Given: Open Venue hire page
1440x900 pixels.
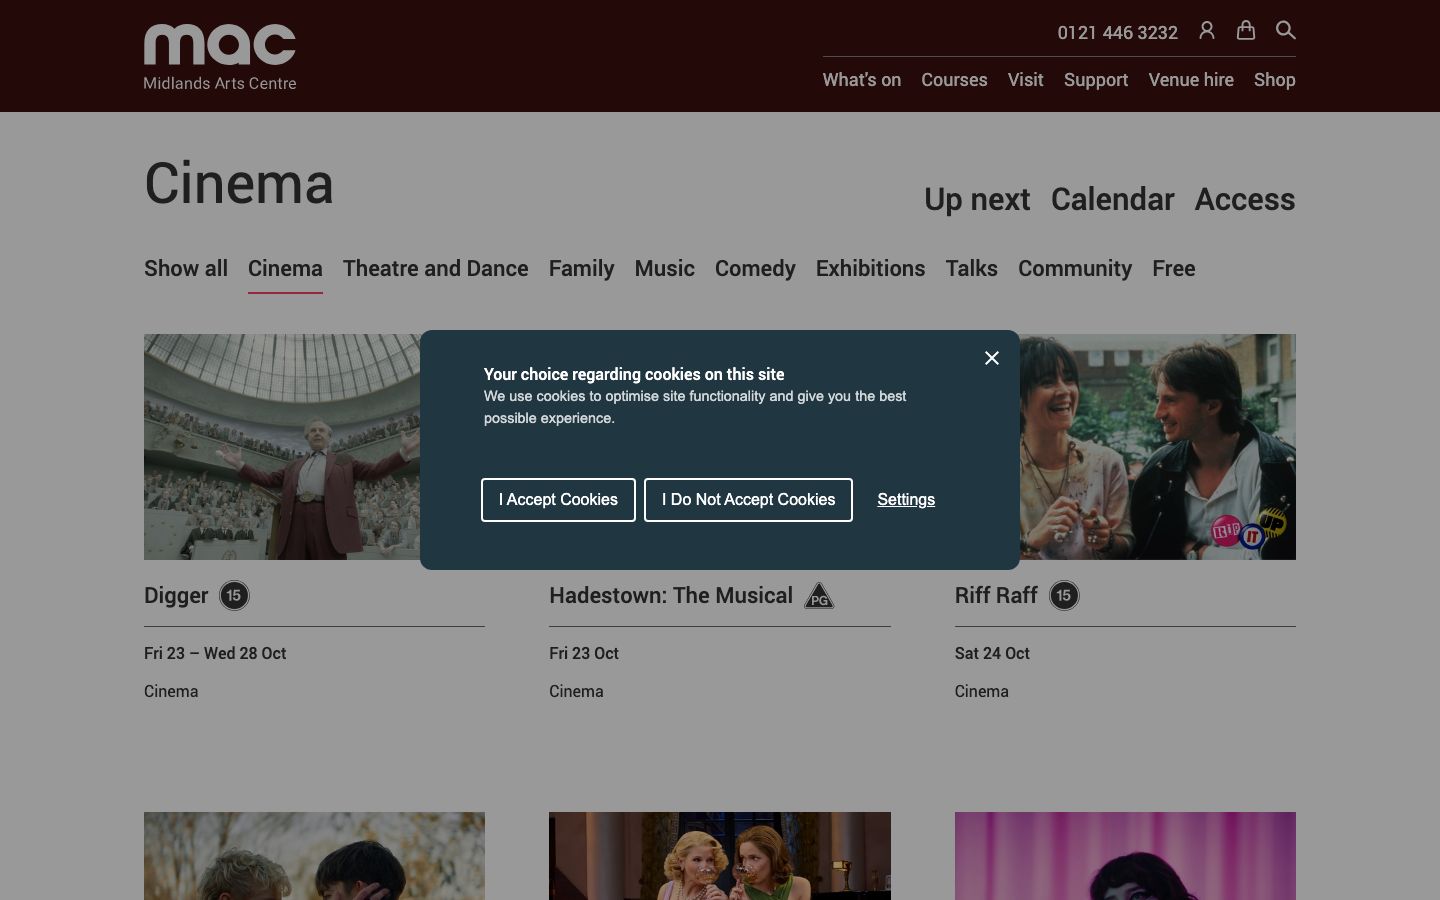Looking at the screenshot, I should click(x=1191, y=80).
